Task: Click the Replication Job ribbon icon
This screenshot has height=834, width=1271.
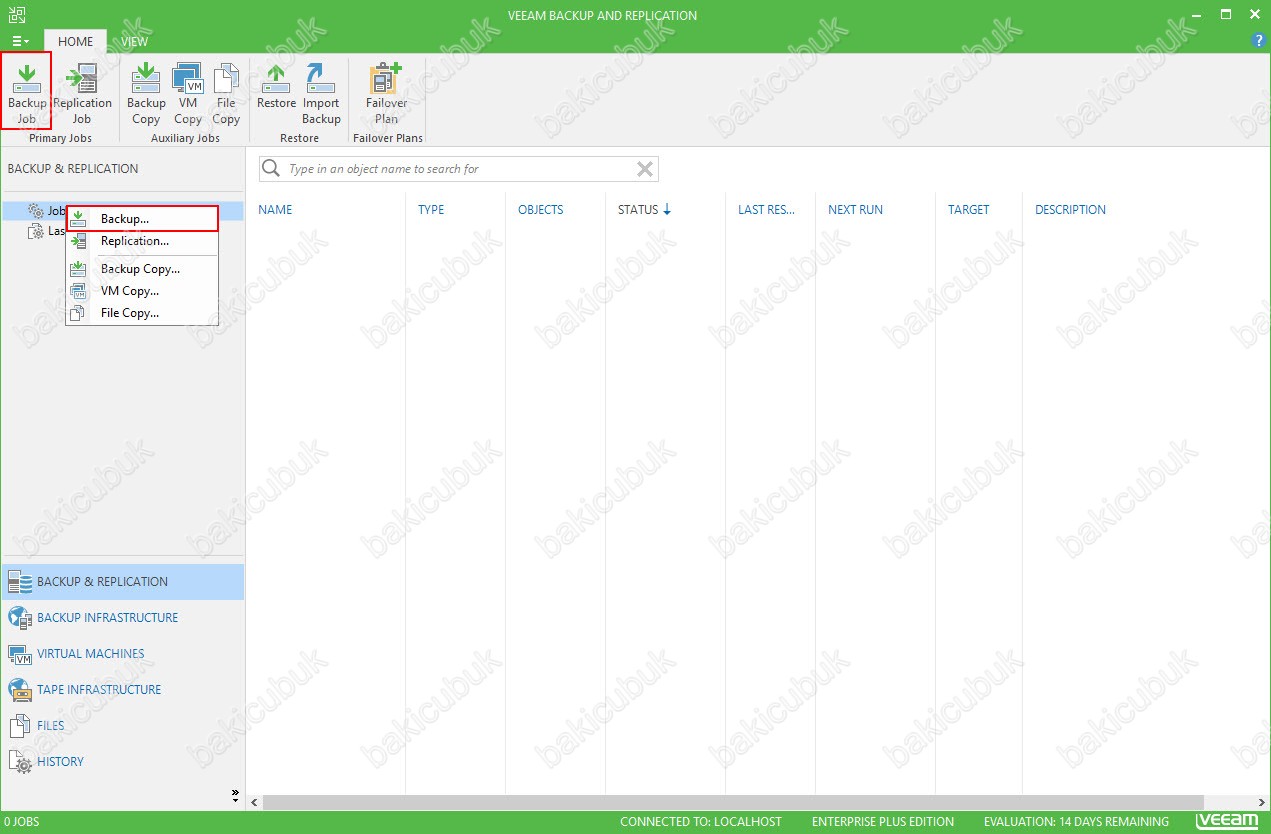Action: (82, 92)
